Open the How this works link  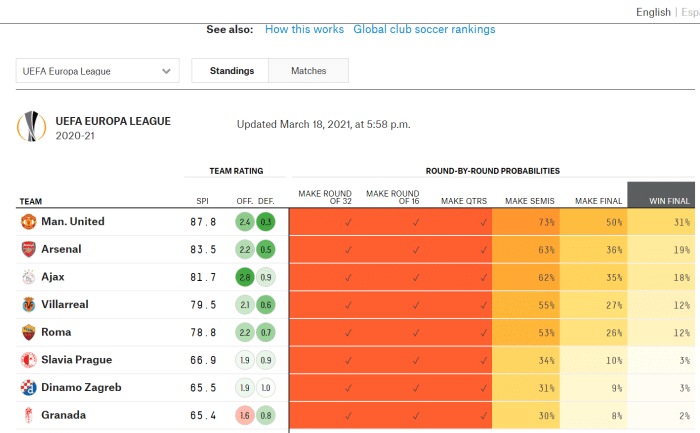(x=303, y=29)
